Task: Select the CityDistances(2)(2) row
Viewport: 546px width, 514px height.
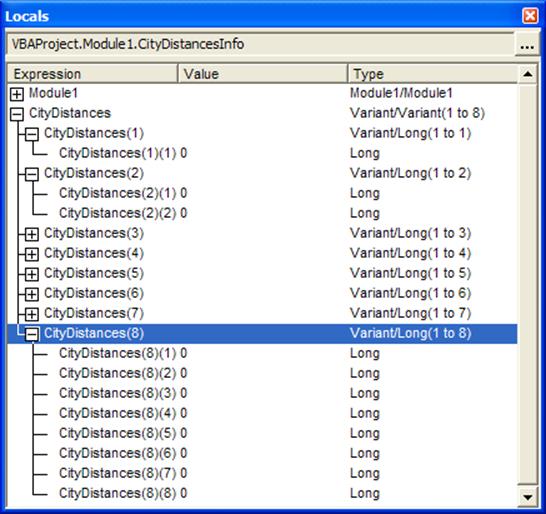Action: (262, 213)
